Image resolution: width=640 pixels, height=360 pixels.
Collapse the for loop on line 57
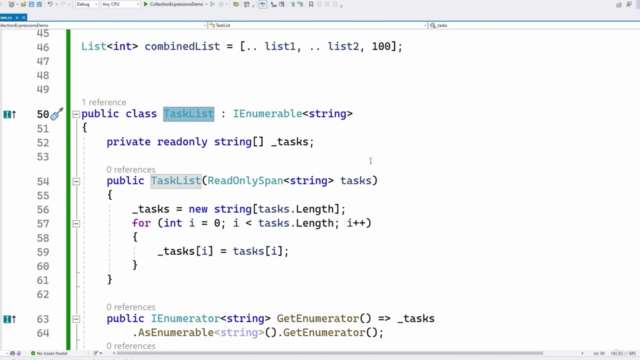pos(76,224)
